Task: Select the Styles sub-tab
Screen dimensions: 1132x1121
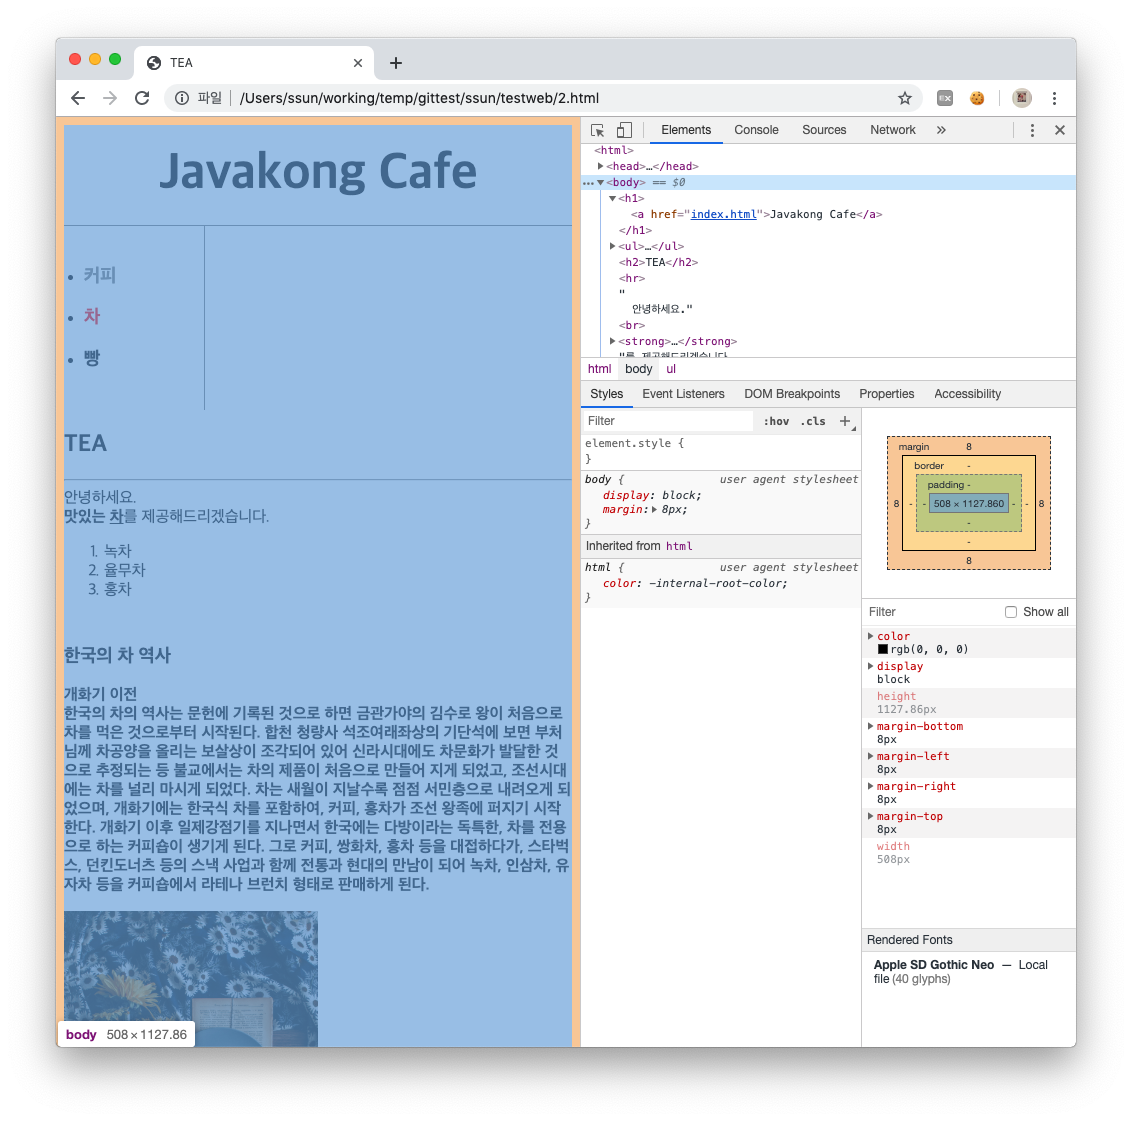Action: (x=606, y=394)
